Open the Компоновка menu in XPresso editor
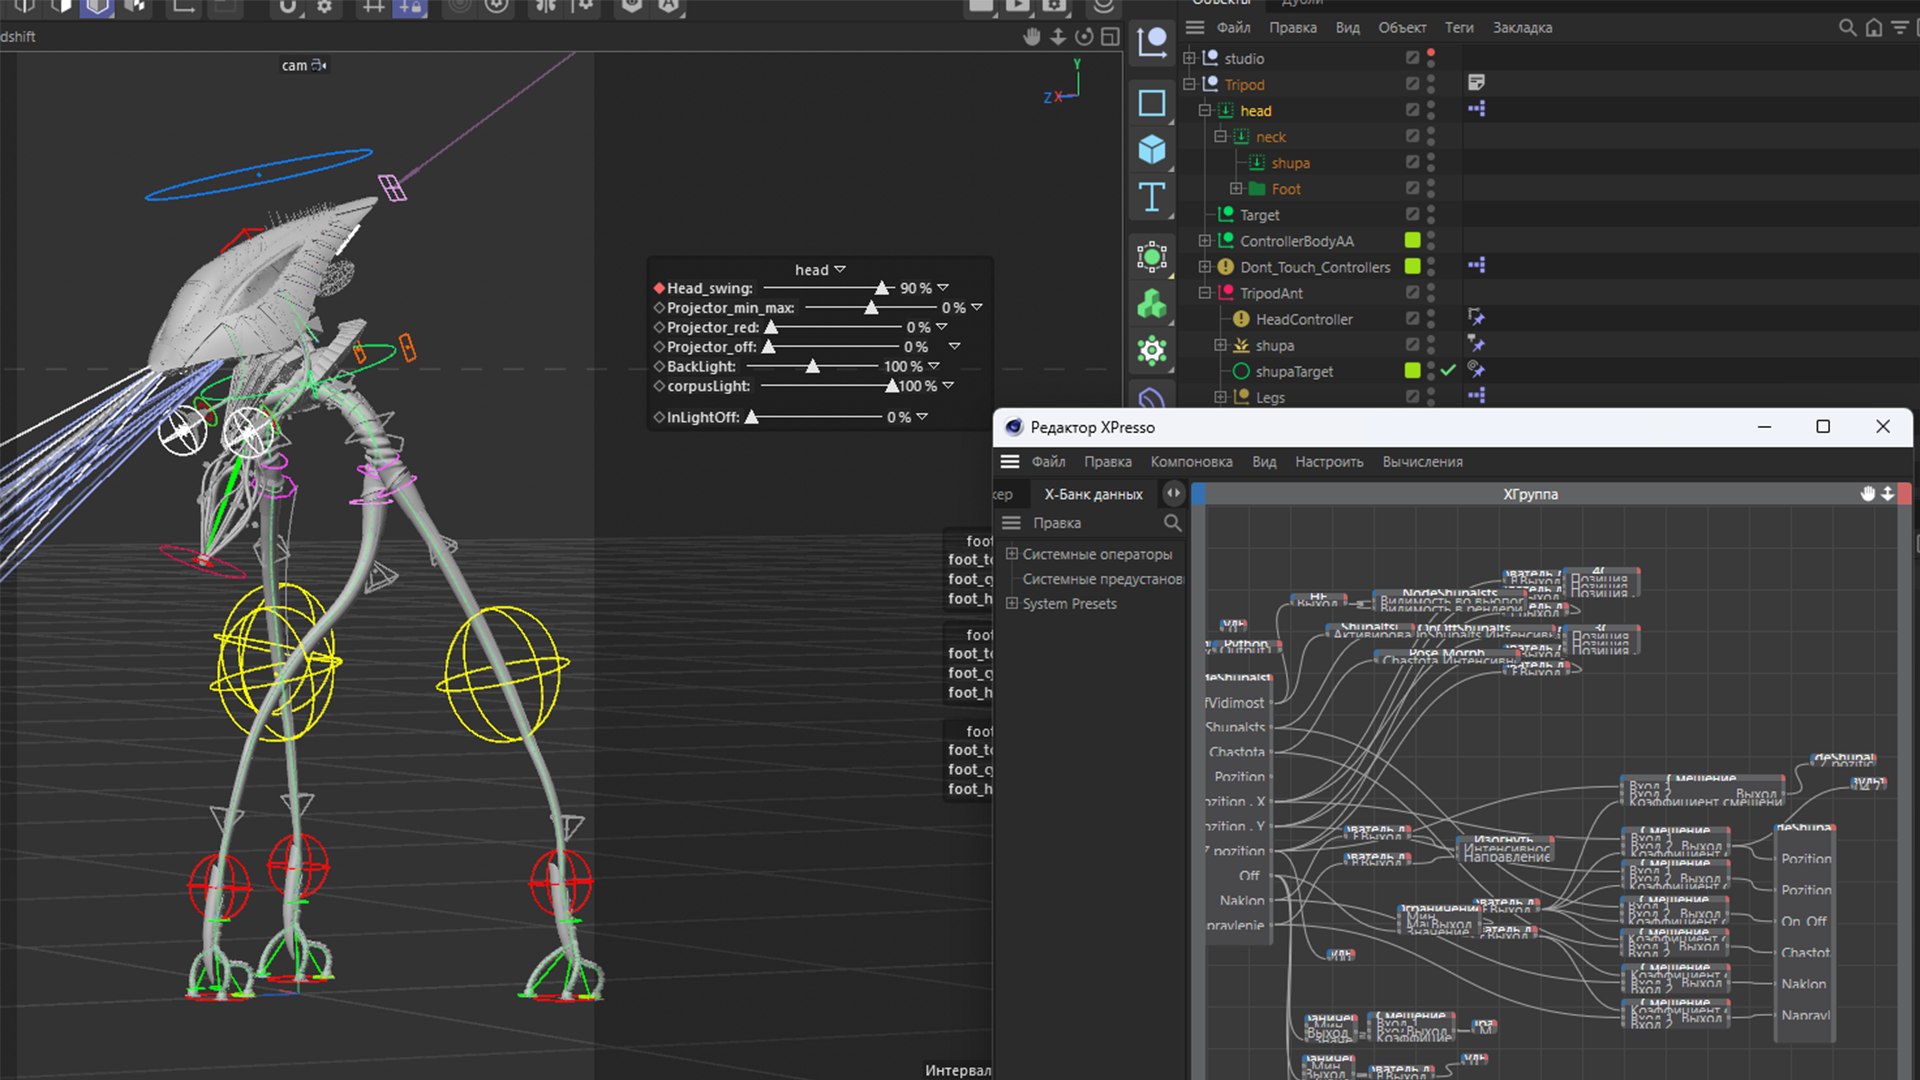Image resolution: width=1920 pixels, height=1080 pixels. coord(1191,462)
